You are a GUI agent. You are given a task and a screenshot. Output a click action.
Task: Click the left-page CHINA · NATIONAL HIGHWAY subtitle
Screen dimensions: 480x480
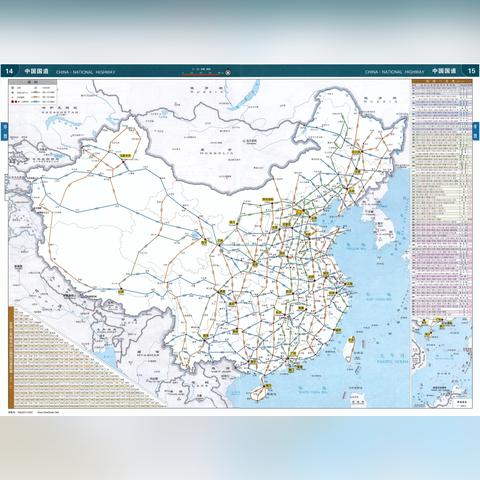click(85, 72)
